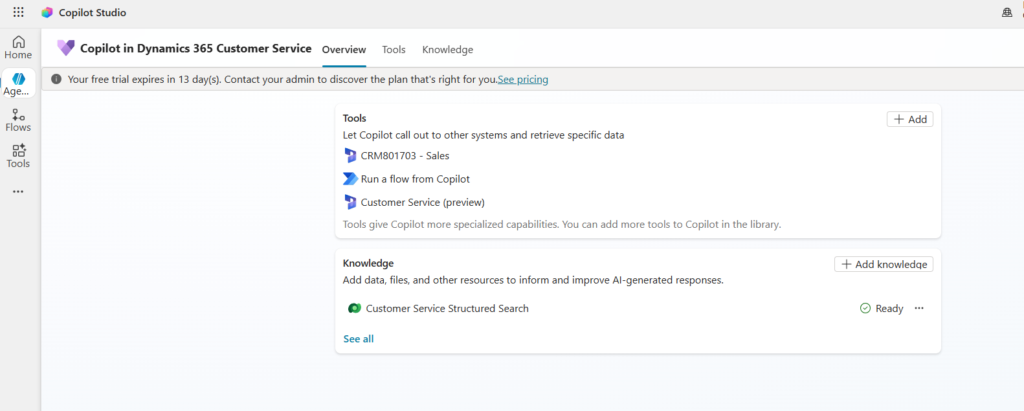This screenshot has height=411, width=1024.
Task: Switch to the Knowledge tab
Action: [x=447, y=50]
